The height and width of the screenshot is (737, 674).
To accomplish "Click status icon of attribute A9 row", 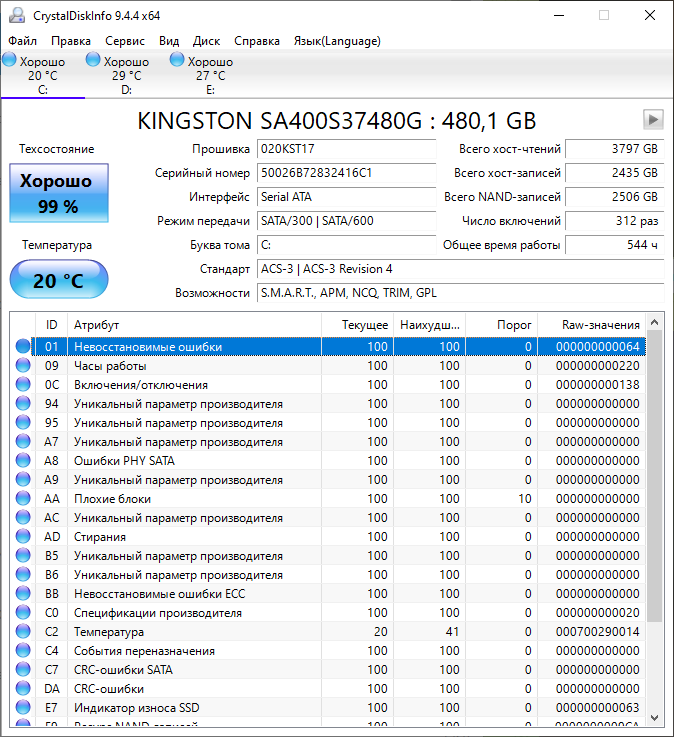I will pos(23,479).
